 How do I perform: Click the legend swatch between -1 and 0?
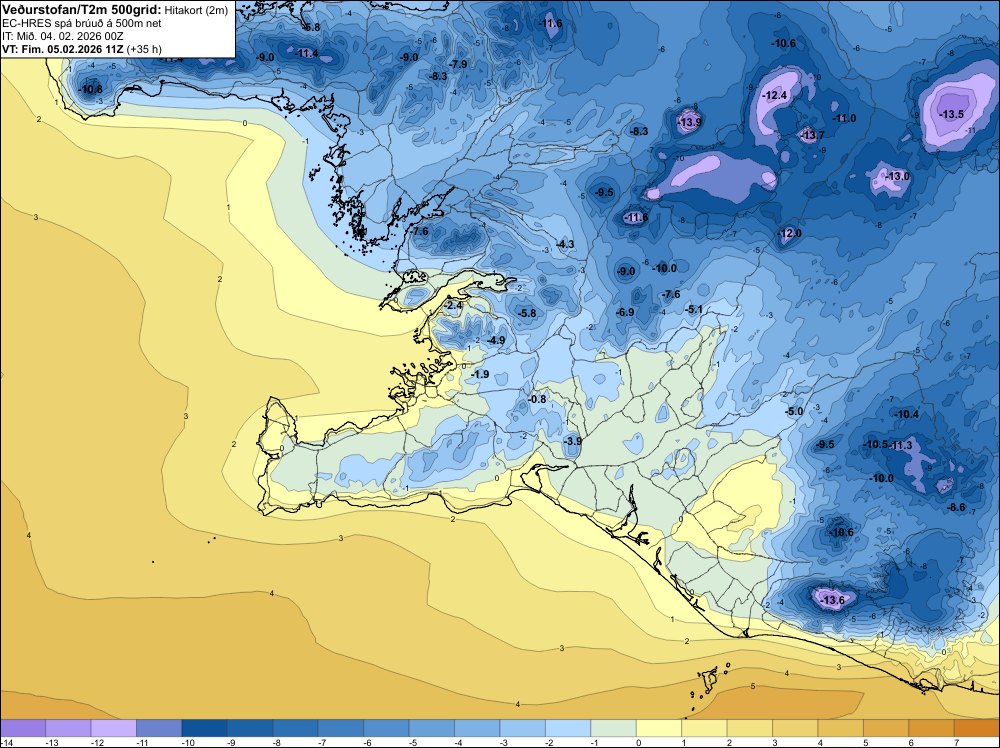[x=614, y=728]
